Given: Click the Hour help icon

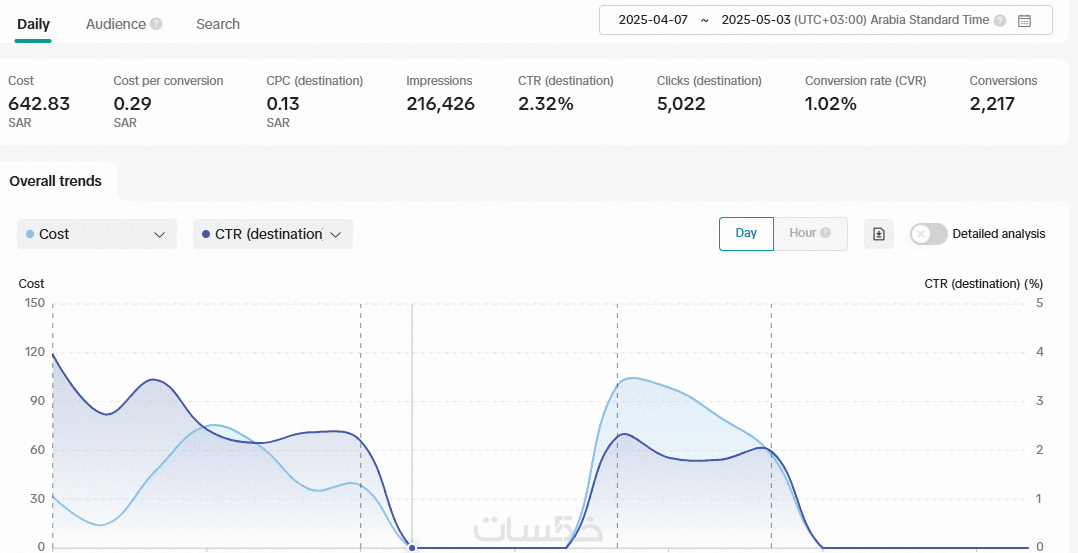Looking at the screenshot, I should pyautogui.click(x=826, y=233).
